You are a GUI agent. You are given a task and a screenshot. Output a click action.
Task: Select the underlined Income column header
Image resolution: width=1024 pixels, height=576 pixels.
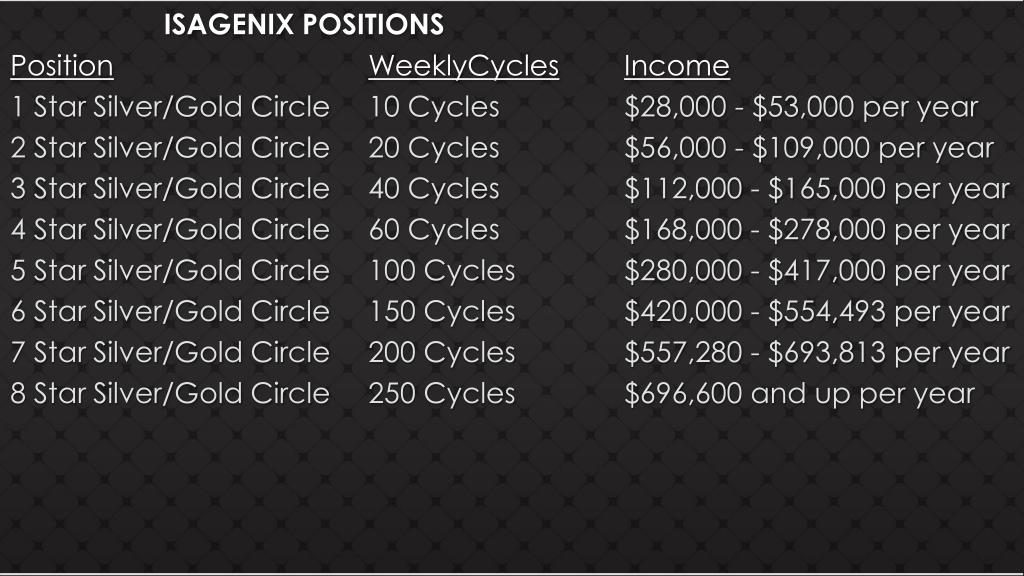676,66
